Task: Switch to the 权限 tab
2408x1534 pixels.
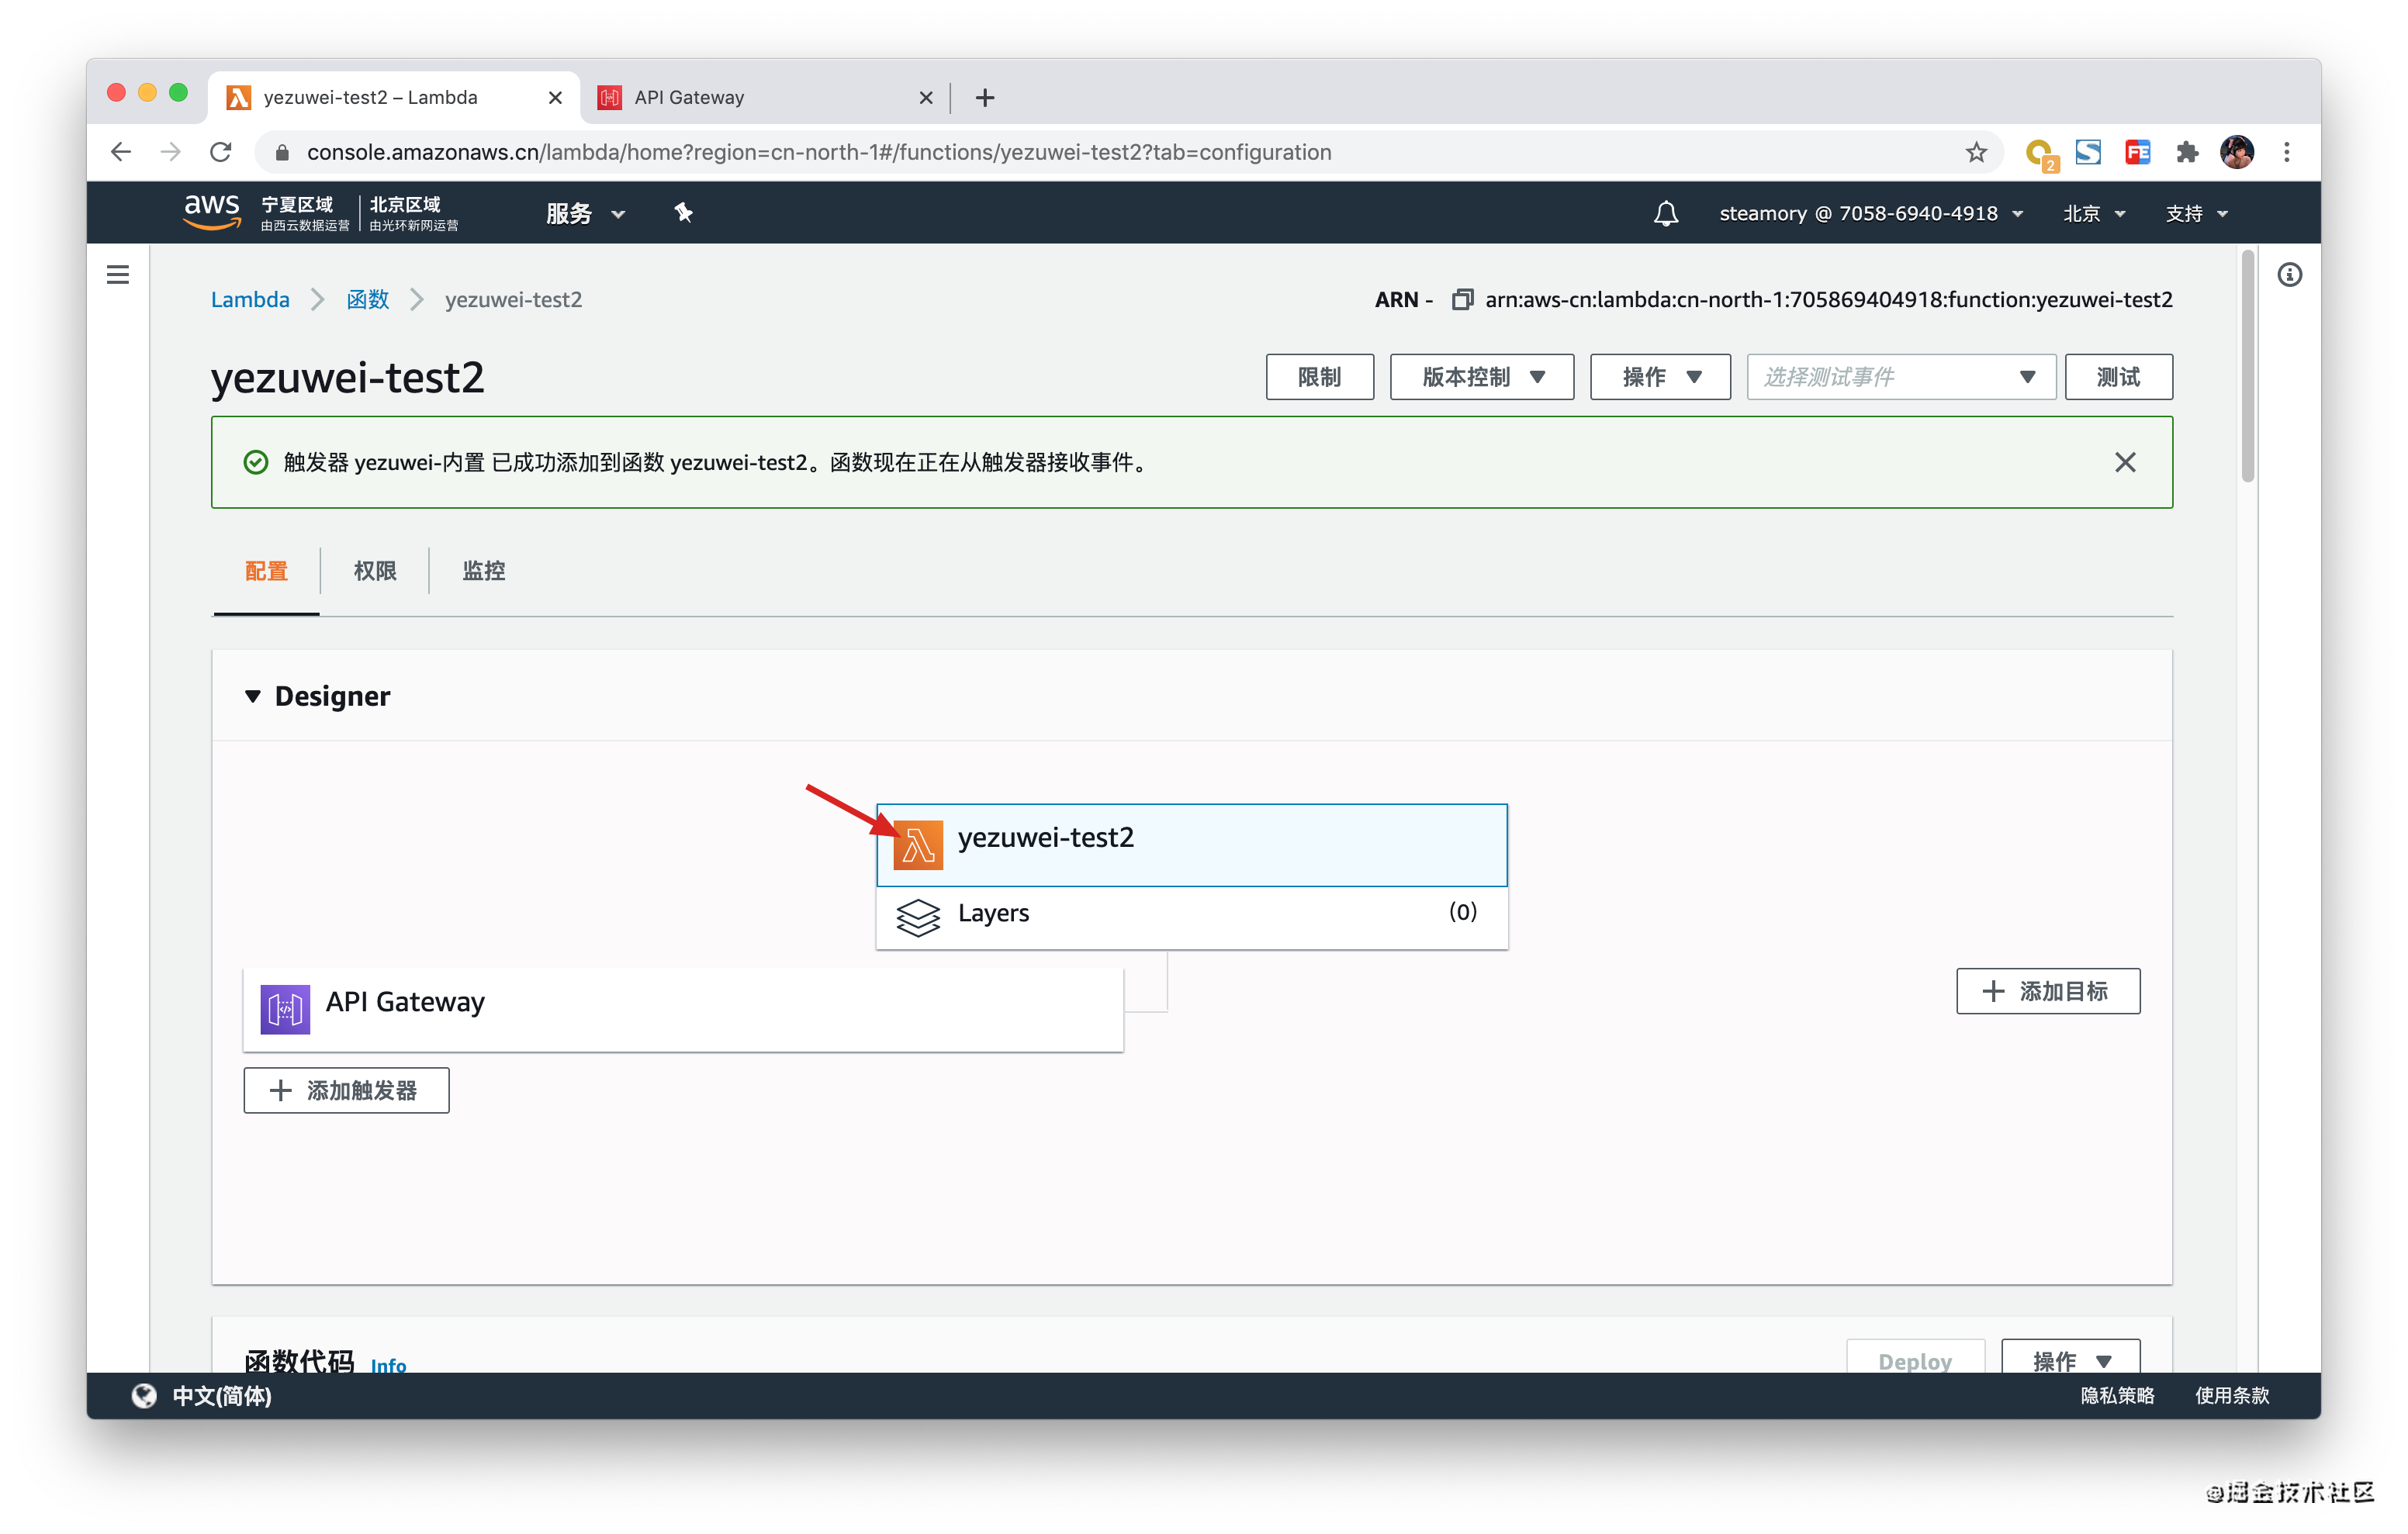Action: 375,571
